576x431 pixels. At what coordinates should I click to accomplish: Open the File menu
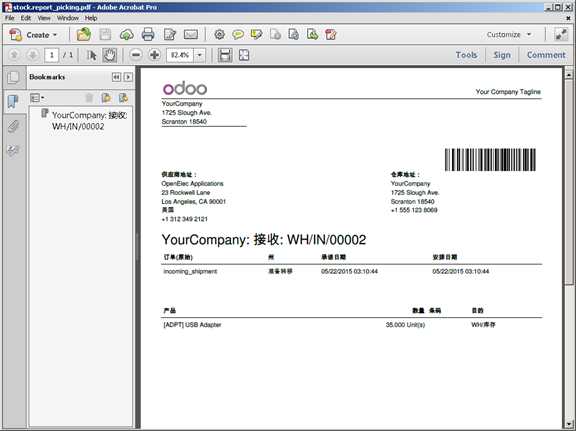tap(10, 18)
